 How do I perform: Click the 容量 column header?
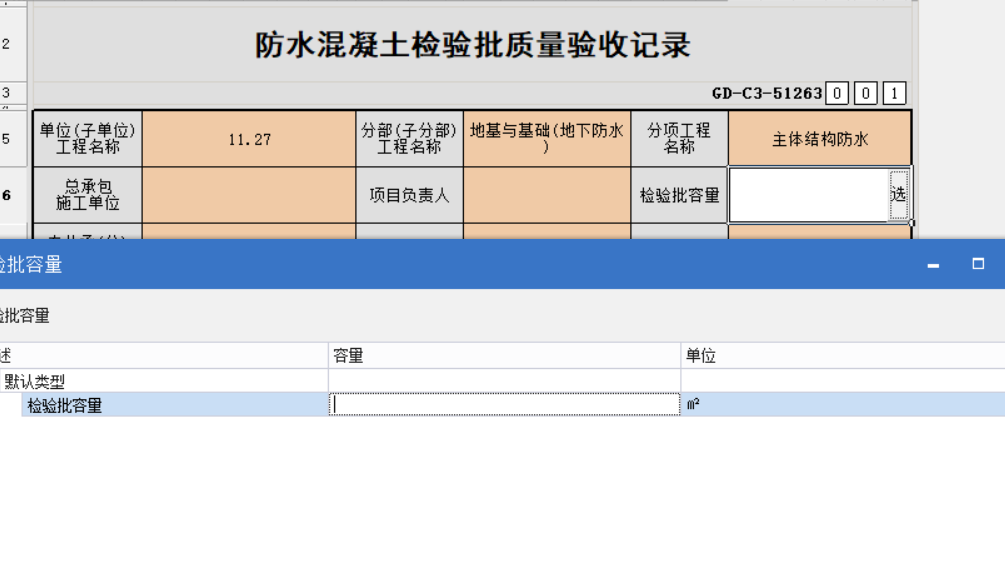click(504, 356)
